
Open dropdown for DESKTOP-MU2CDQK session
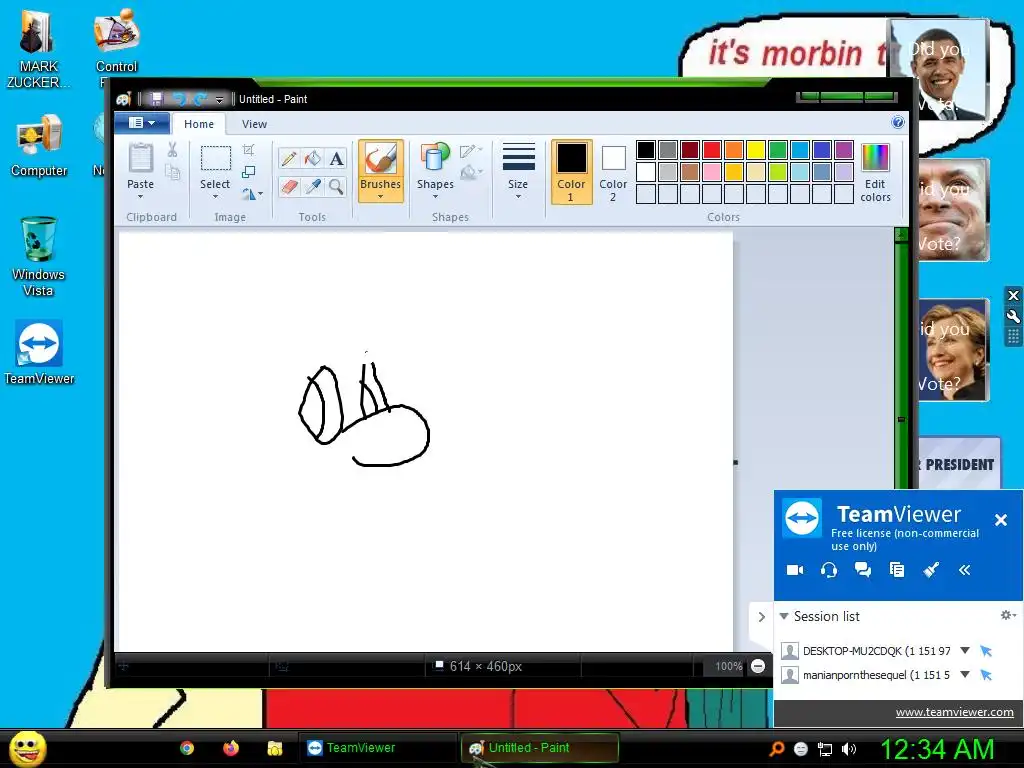point(965,650)
